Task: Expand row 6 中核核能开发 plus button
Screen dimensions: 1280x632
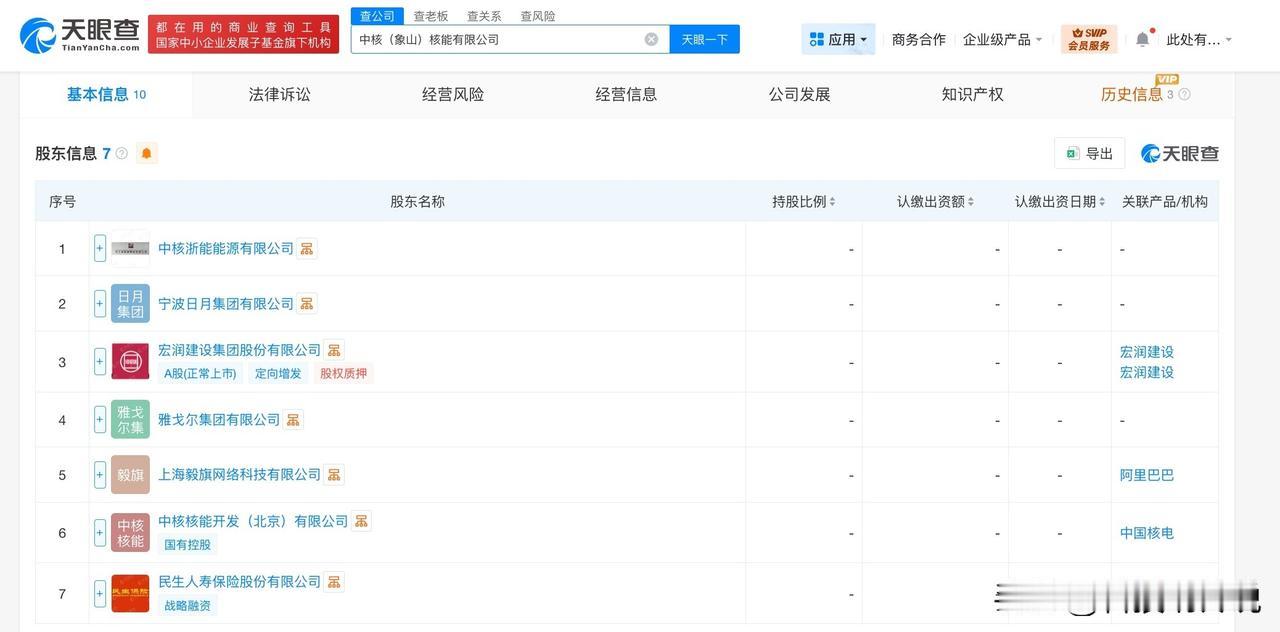Action: pyautogui.click(x=100, y=533)
